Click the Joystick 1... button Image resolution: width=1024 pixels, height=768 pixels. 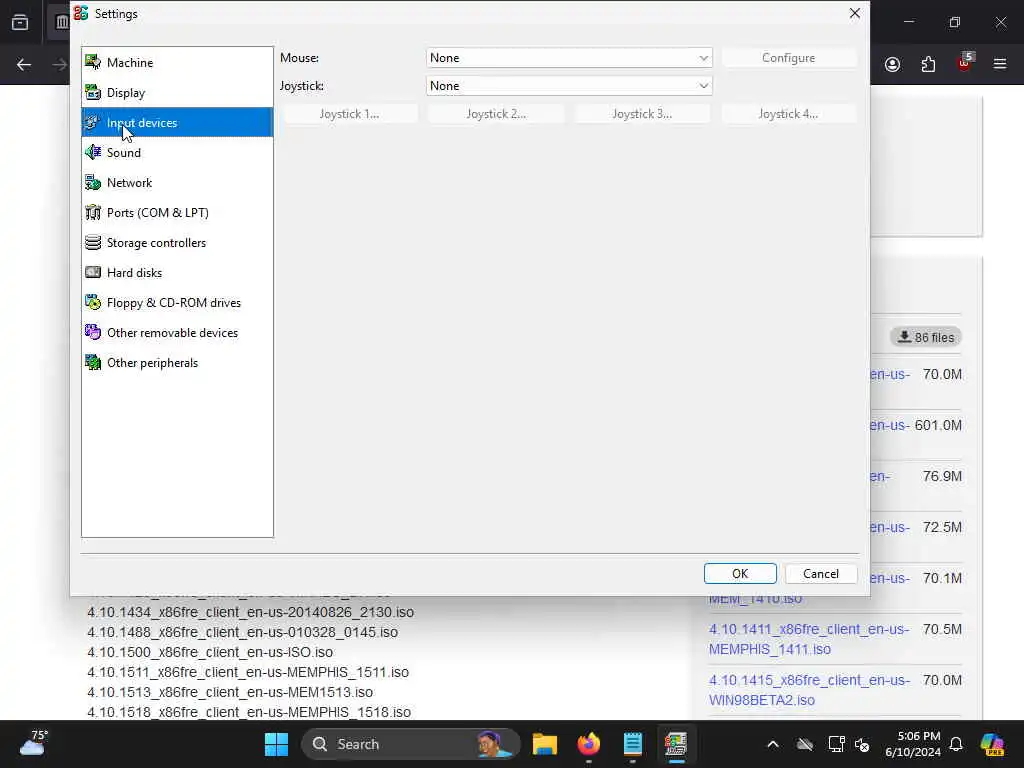click(x=349, y=114)
